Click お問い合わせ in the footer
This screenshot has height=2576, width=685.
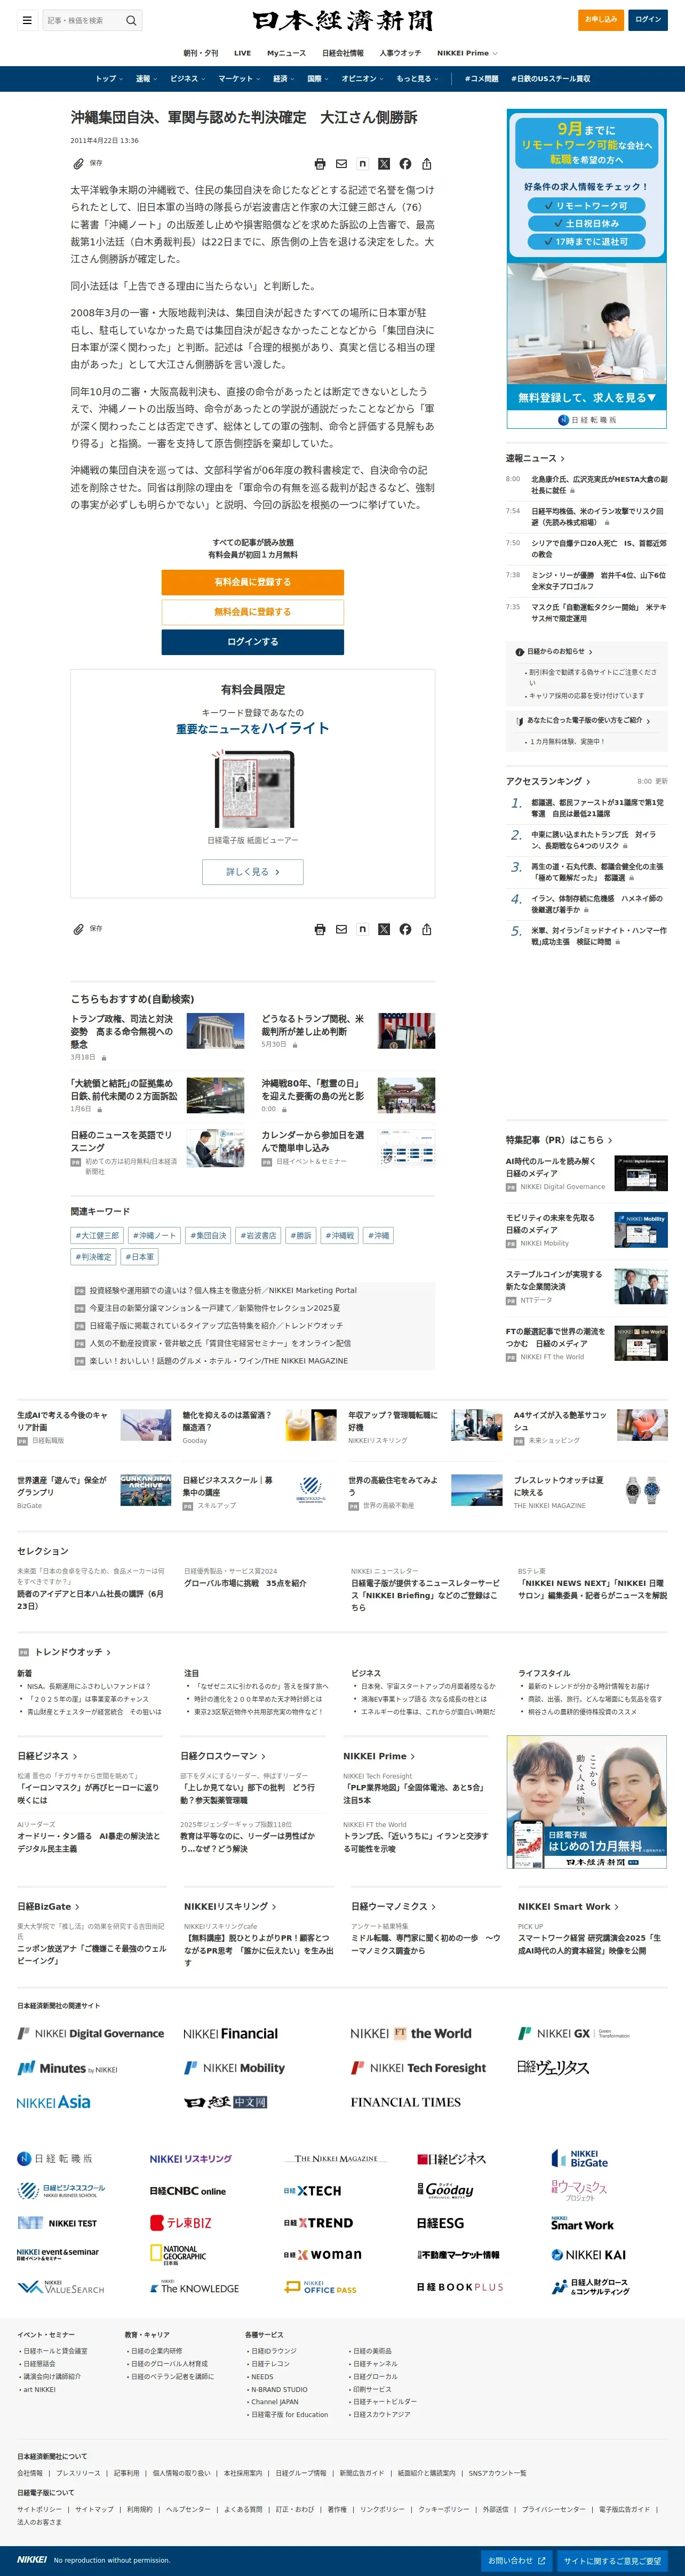[516, 2560]
